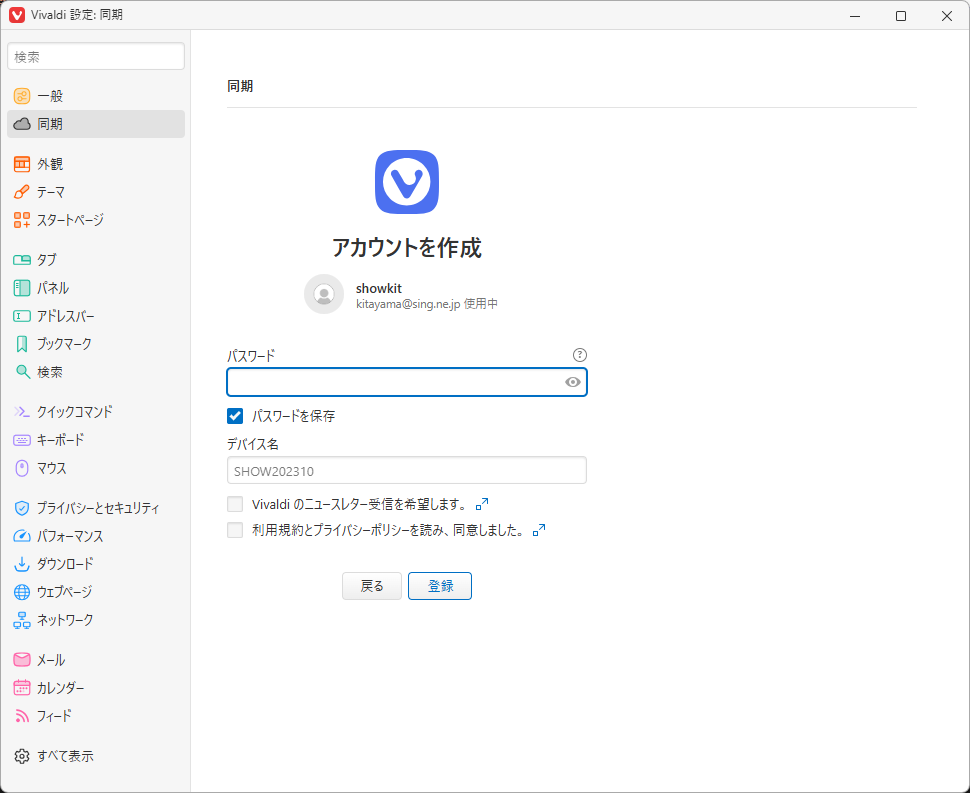Click the テーマ brush icon
The height and width of the screenshot is (793, 970).
pyautogui.click(x=22, y=192)
